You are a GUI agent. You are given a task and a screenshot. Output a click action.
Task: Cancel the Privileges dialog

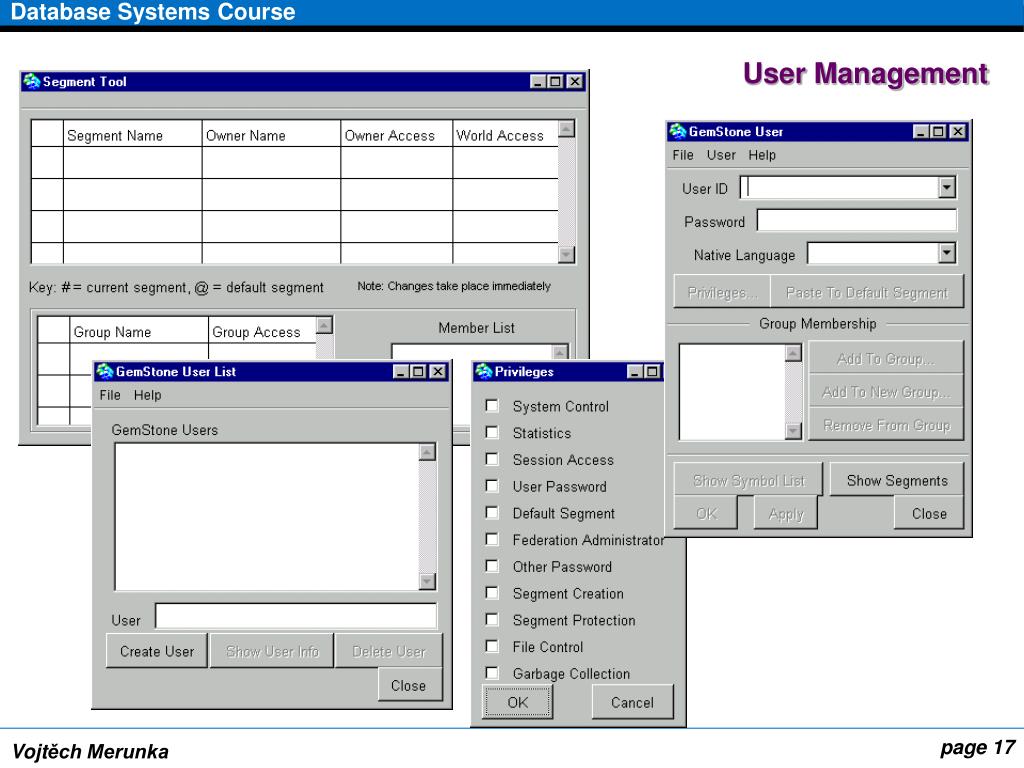632,702
